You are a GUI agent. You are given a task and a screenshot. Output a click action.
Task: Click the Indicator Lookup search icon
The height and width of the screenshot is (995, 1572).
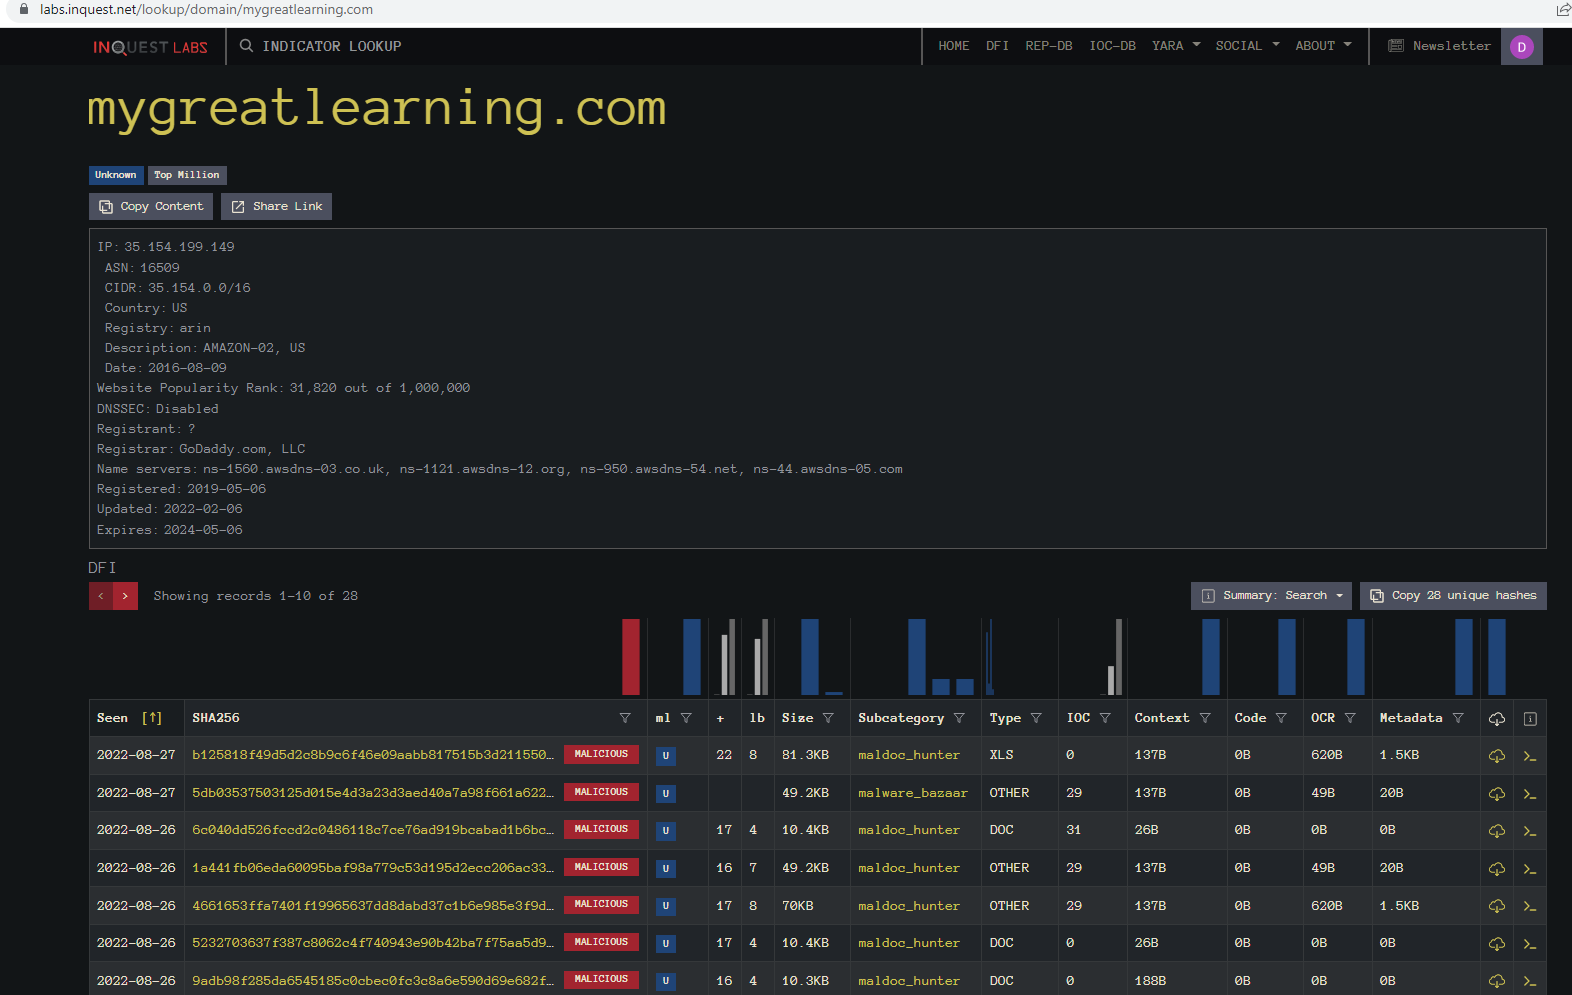pyautogui.click(x=246, y=46)
